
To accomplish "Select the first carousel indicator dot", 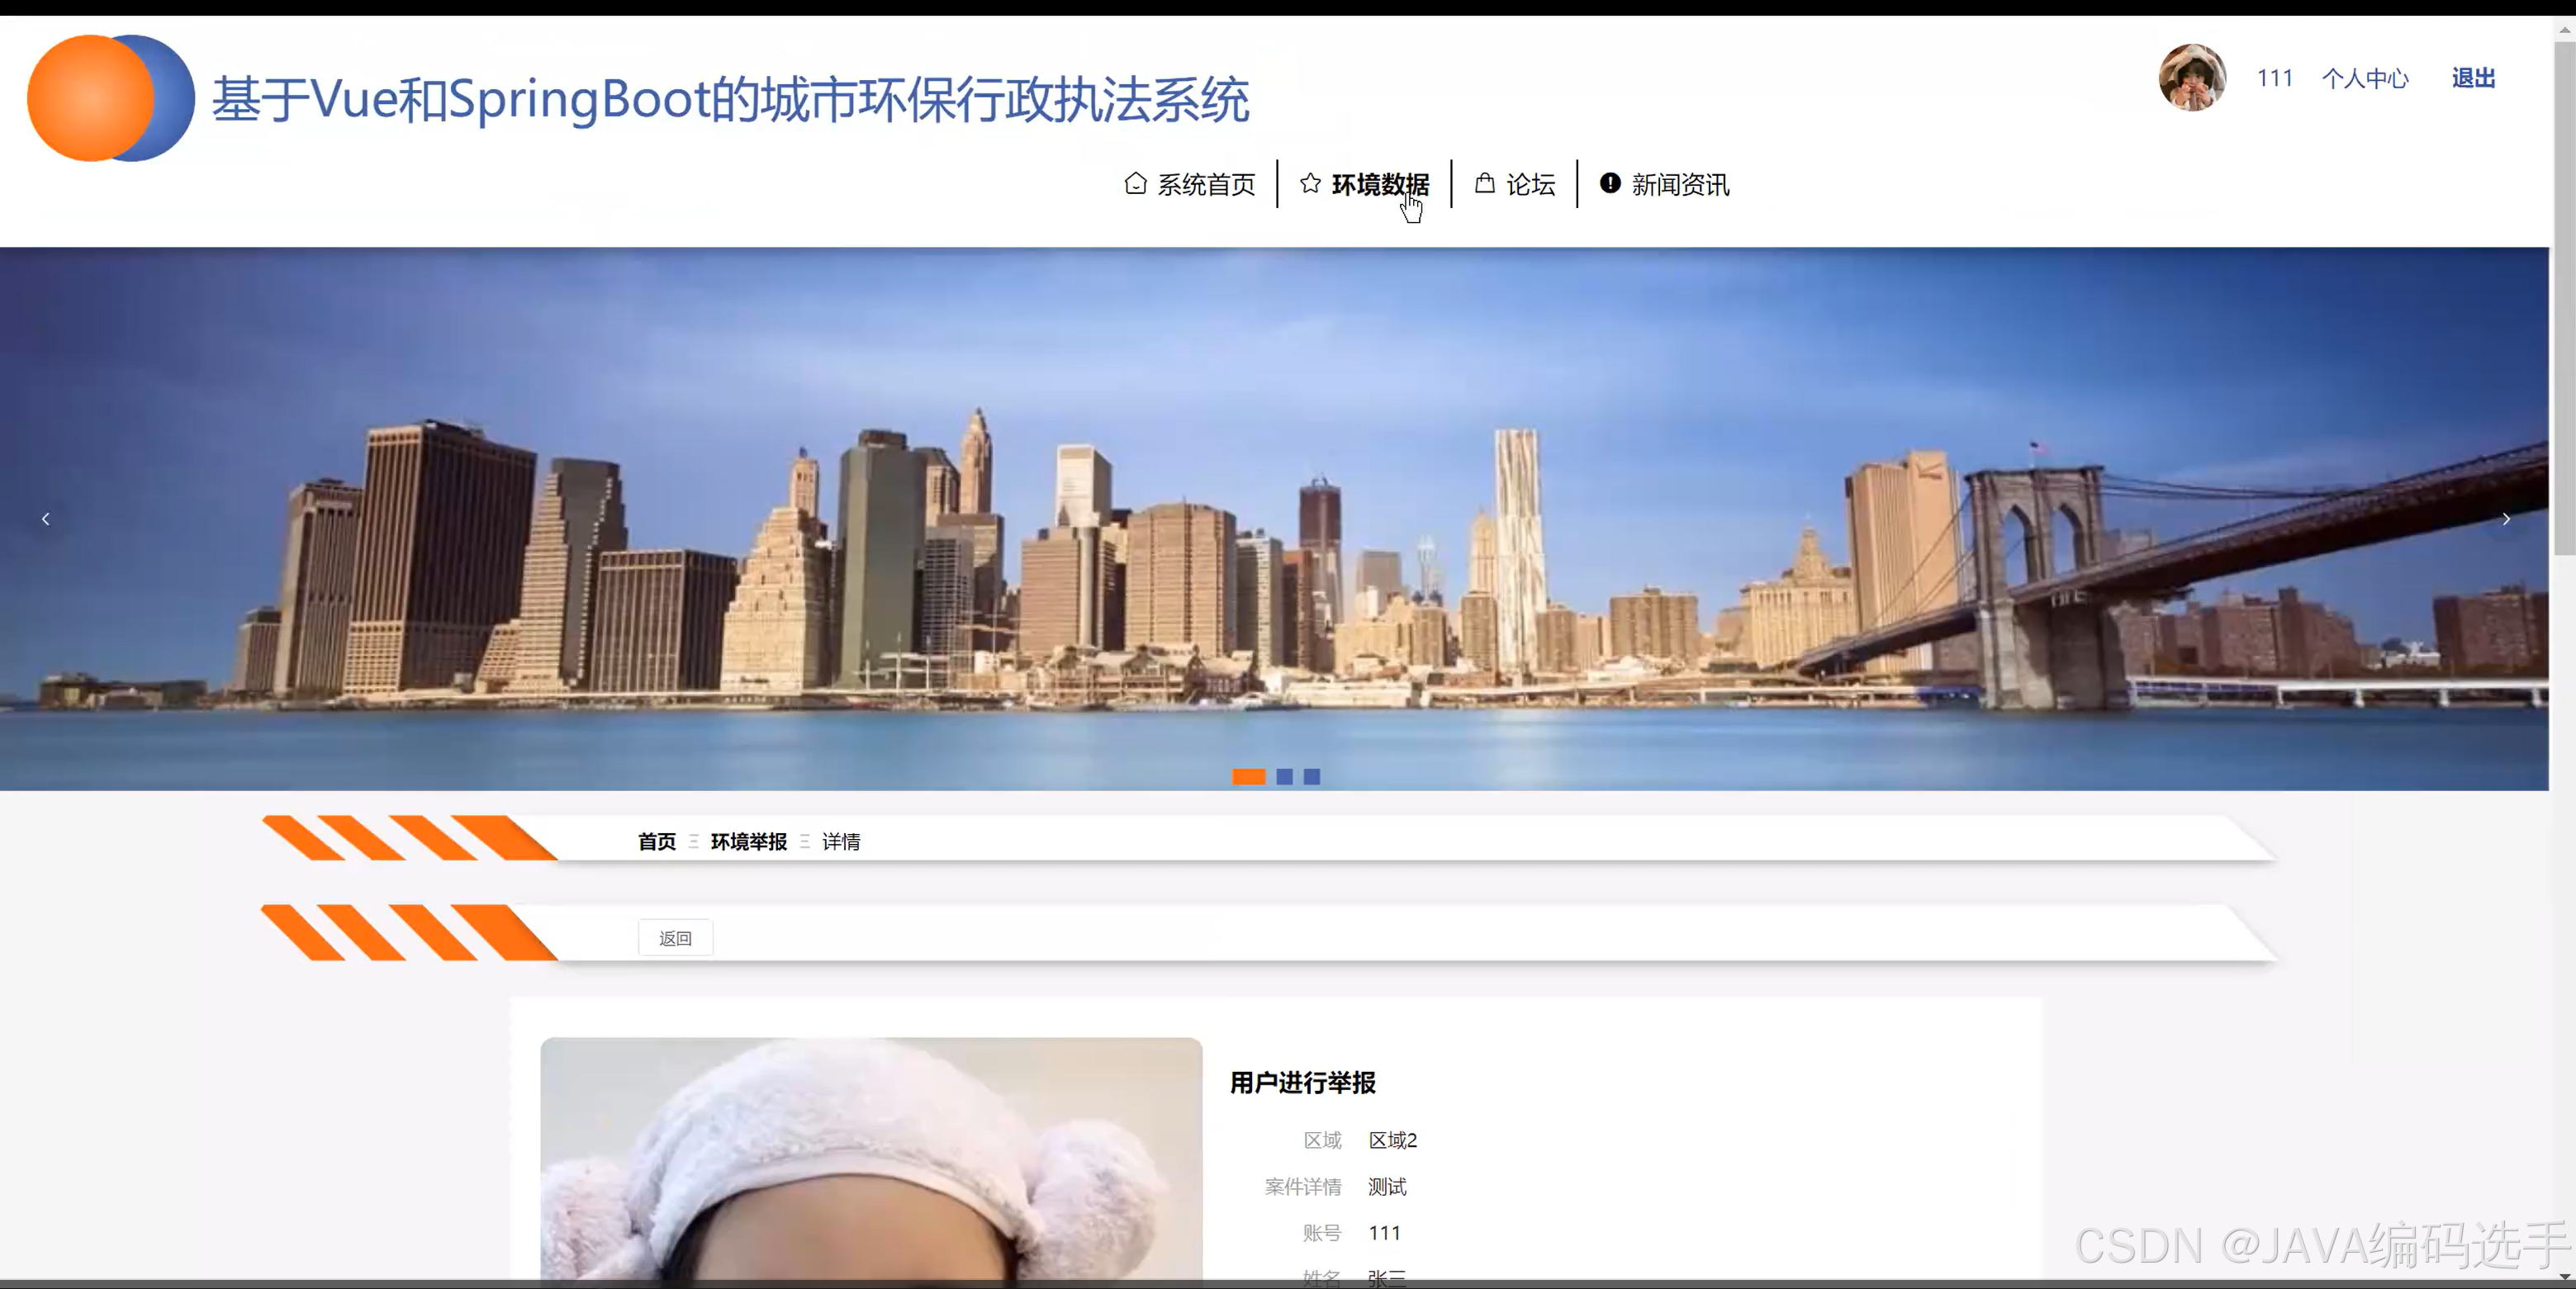I will (1248, 777).
